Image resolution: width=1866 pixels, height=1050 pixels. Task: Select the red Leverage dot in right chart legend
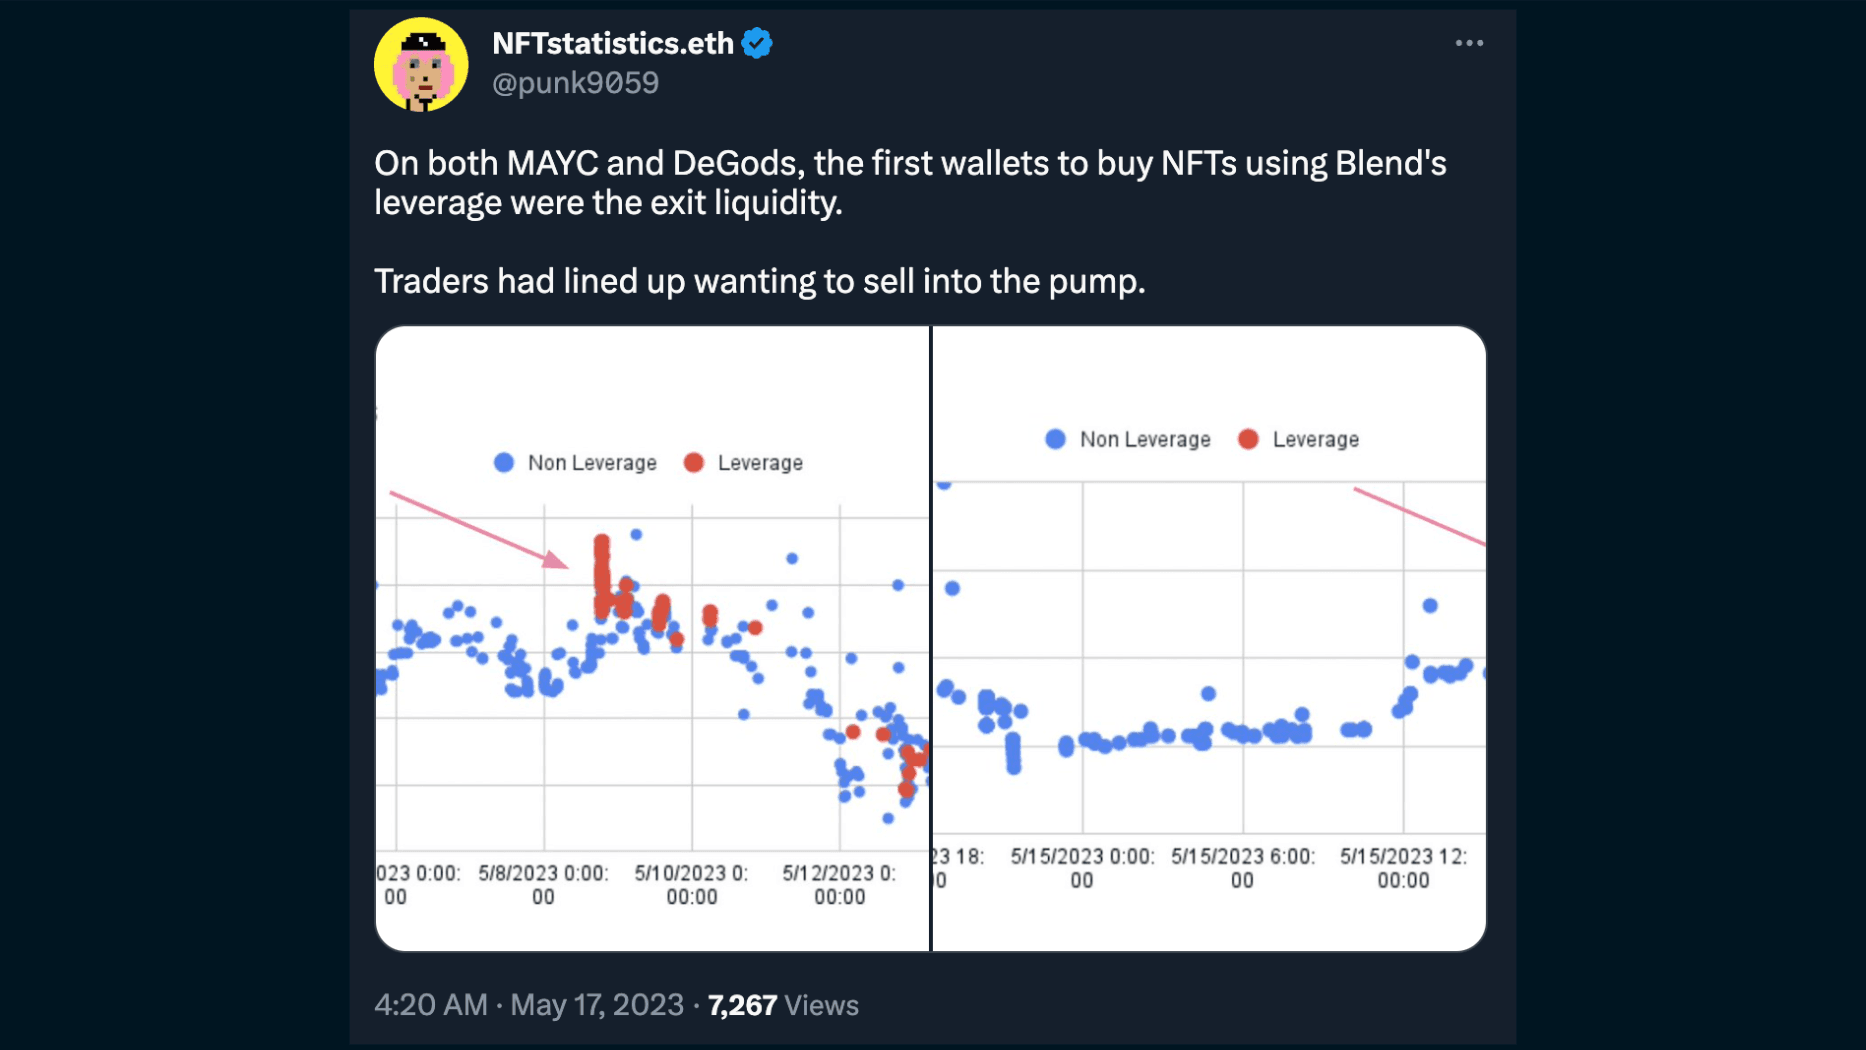pos(1248,439)
